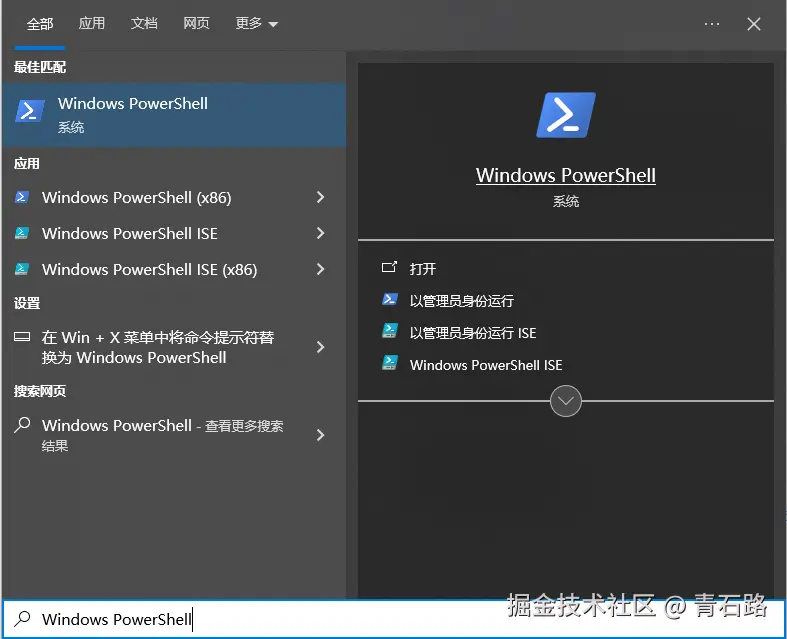The image size is (787, 639).
Task: Click 打开 to launch PowerShell
Action: (423, 269)
